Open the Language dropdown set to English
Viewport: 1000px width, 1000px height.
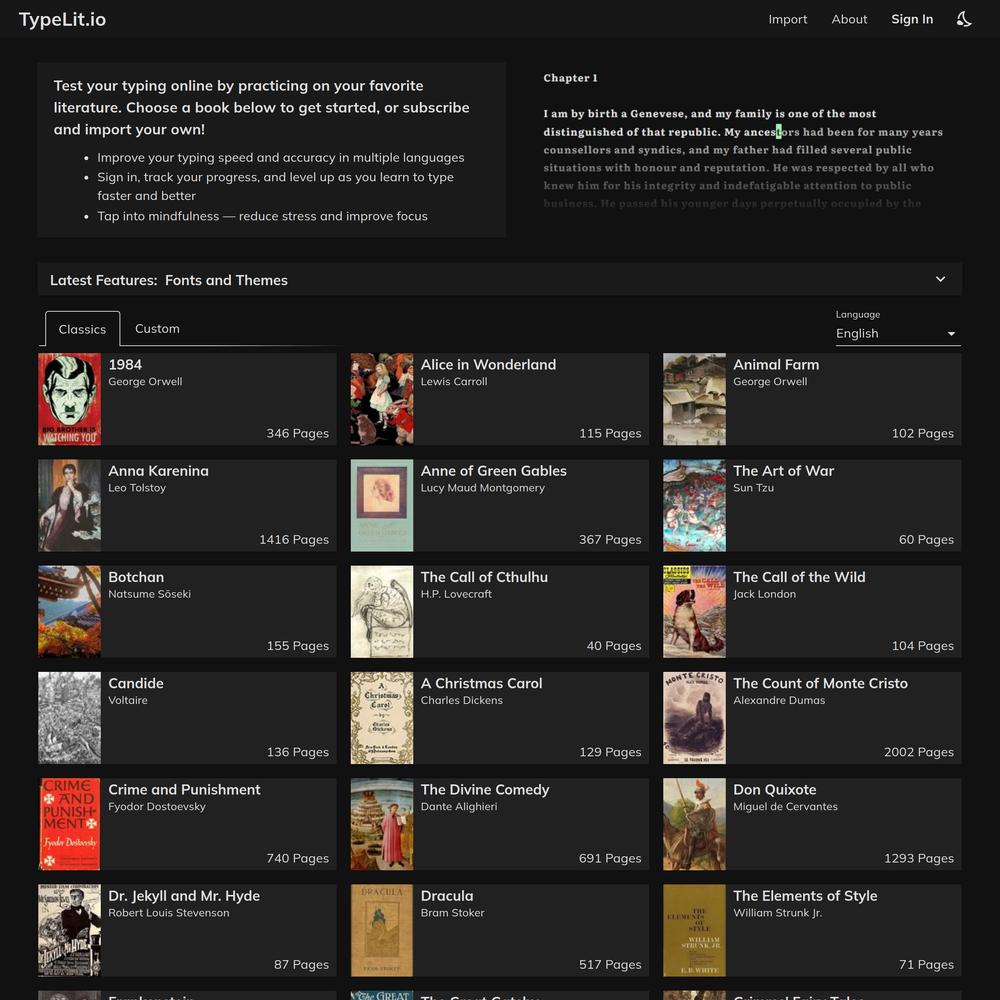pos(898,334)
